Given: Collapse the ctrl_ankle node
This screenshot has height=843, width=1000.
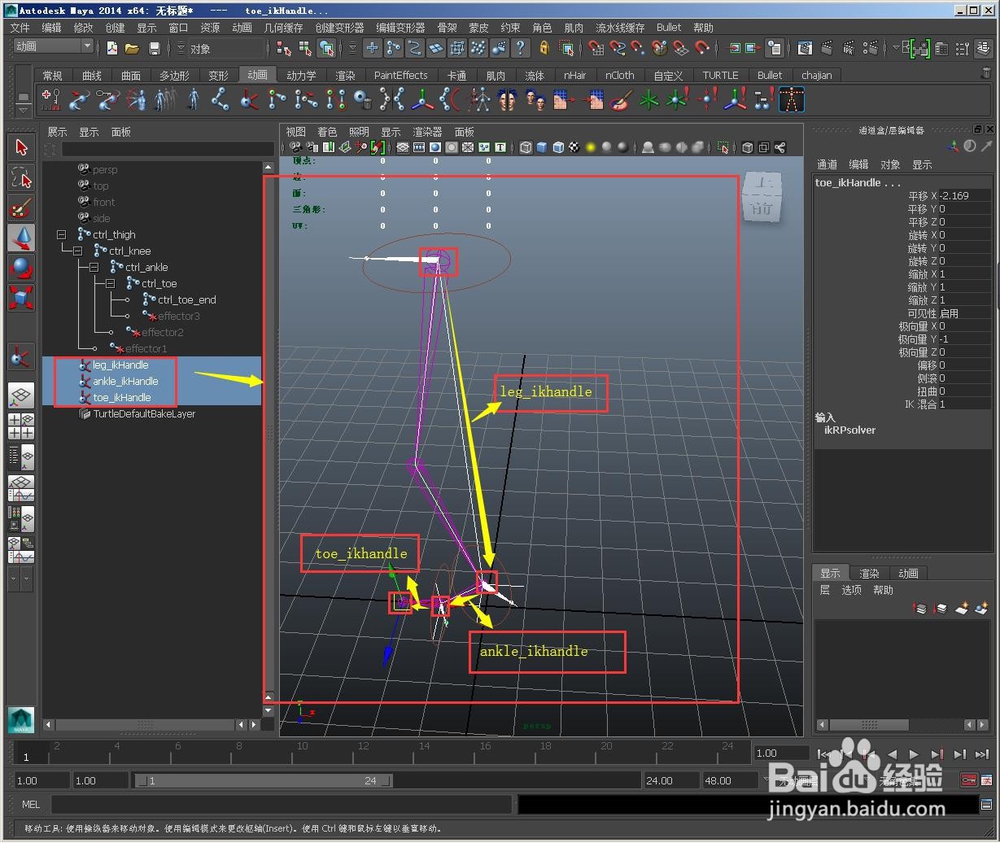Looking at the screenshot, I should tap(94, 267).
